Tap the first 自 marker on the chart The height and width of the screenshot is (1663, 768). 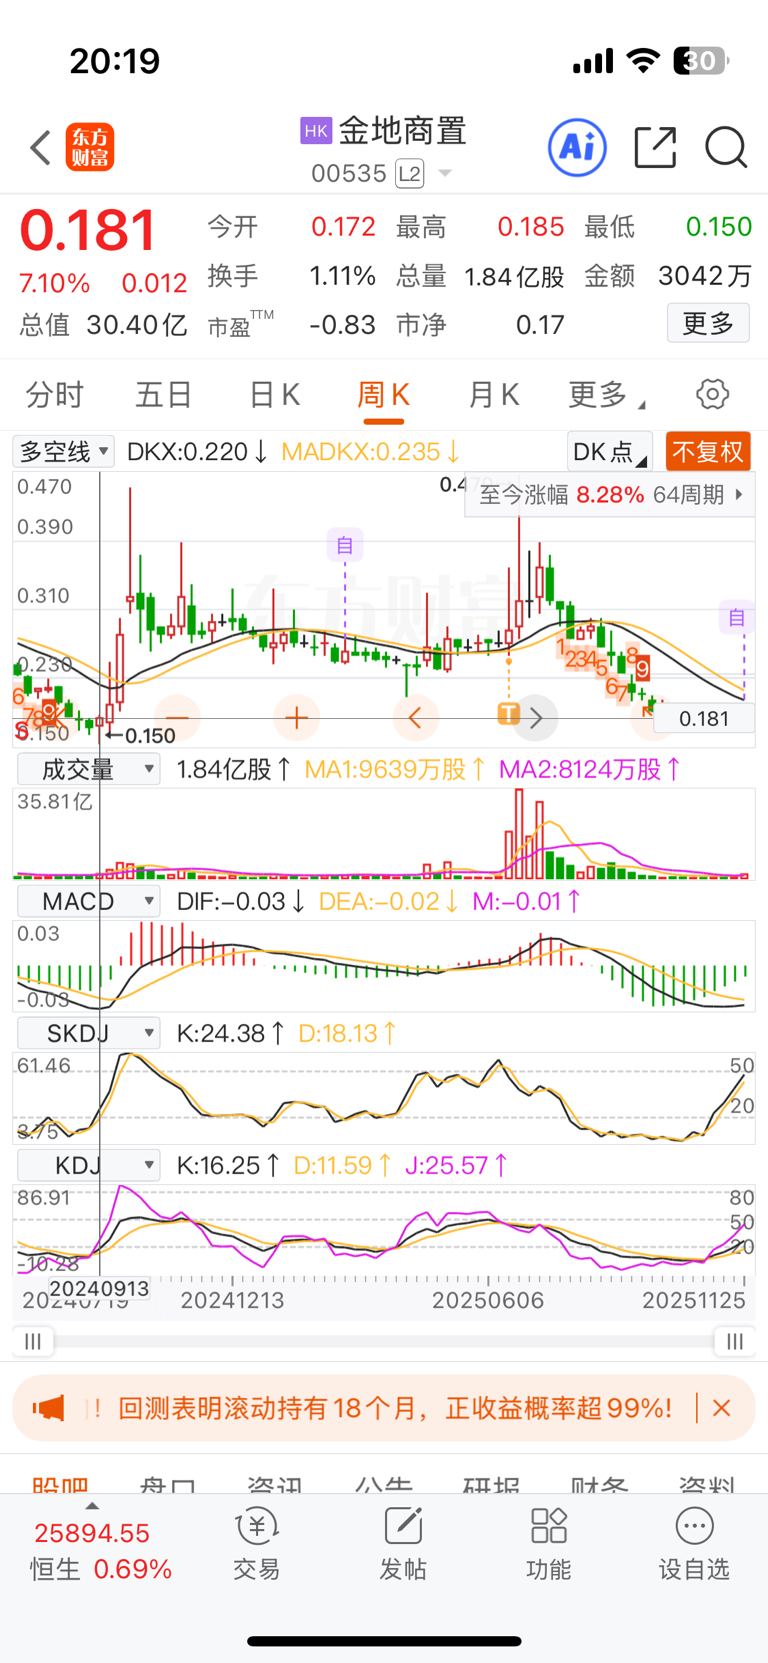[x=345, y=545]
